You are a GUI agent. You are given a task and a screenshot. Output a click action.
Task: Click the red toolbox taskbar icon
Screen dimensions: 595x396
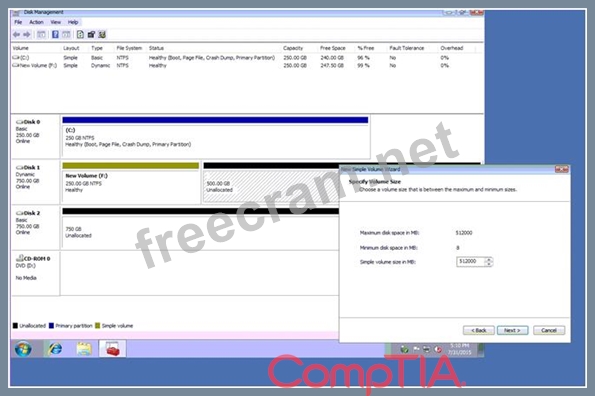tap(113, 349)
